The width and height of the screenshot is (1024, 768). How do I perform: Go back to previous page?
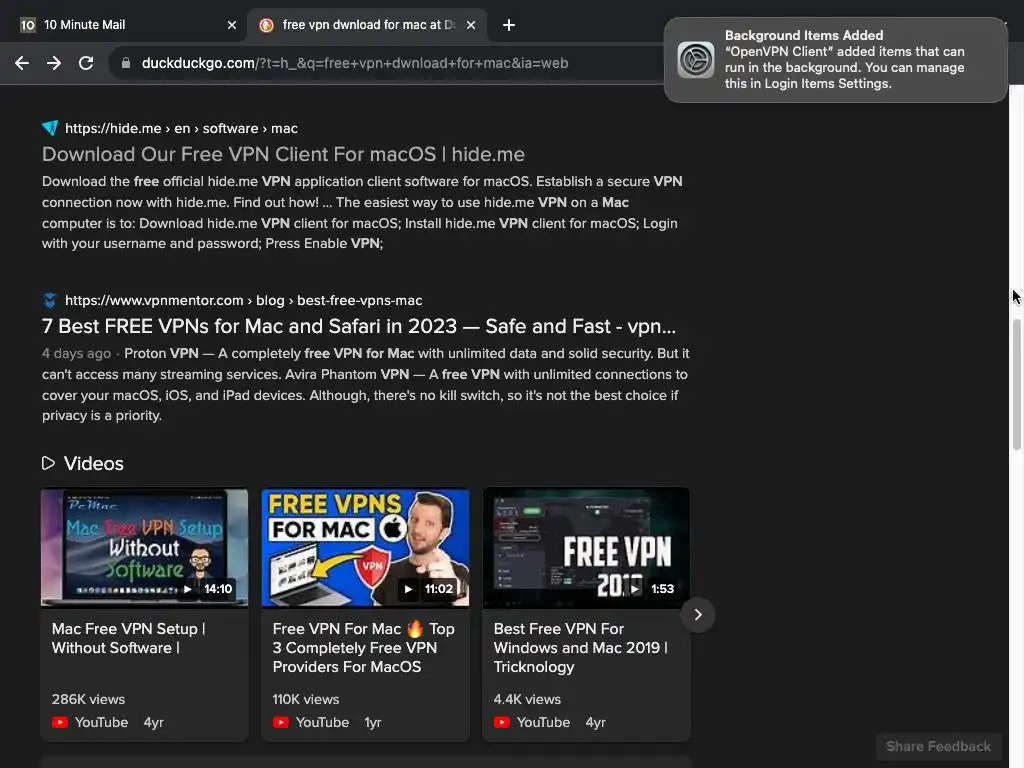(22, 63)
